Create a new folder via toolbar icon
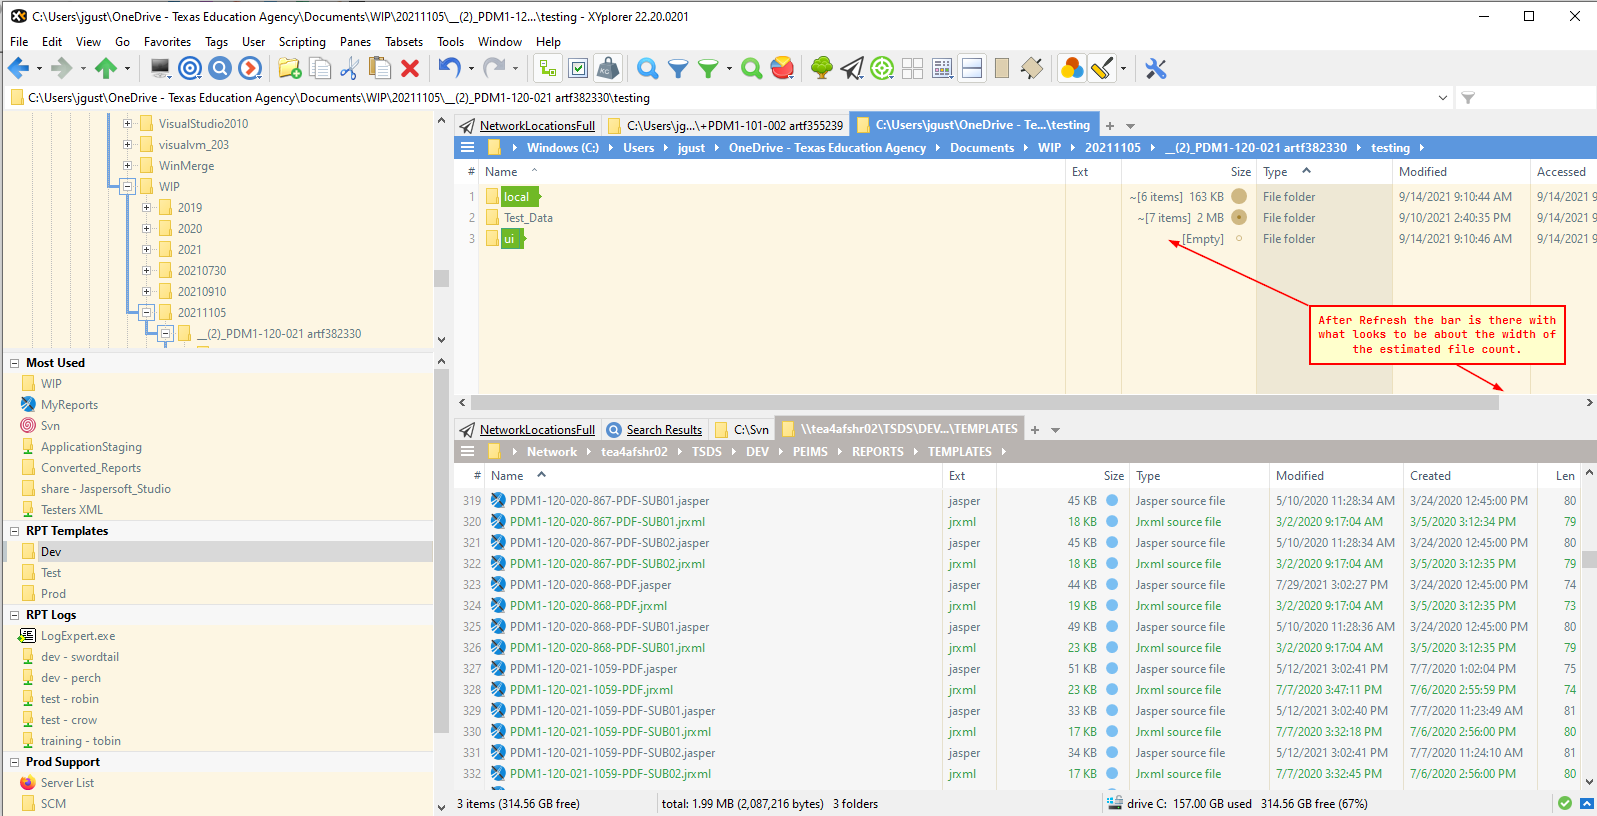The width and height of the screenshot is (1597, 816). coord(289,68)
